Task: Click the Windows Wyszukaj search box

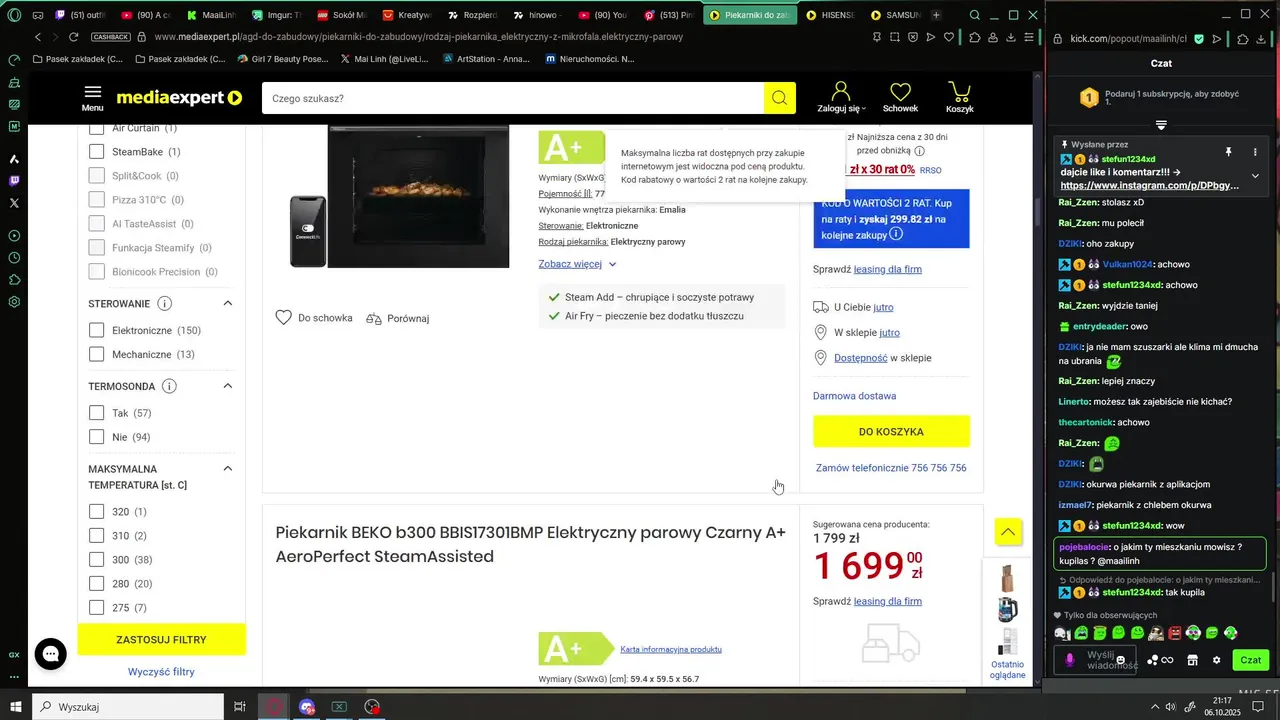Action: click(128, 707)
